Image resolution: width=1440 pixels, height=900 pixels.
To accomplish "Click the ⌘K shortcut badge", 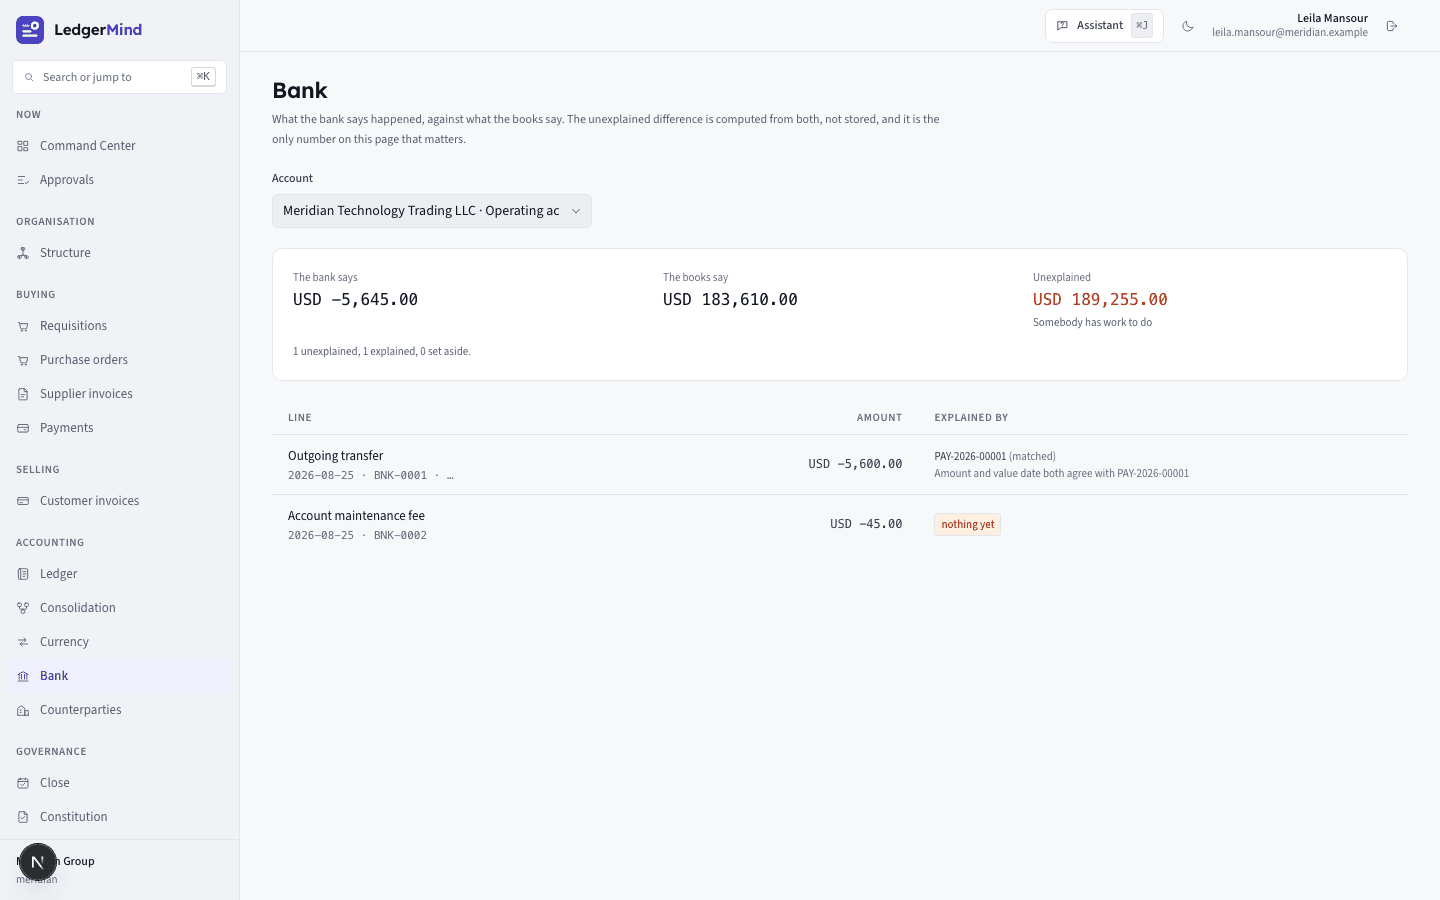I will tap(203, 77).
